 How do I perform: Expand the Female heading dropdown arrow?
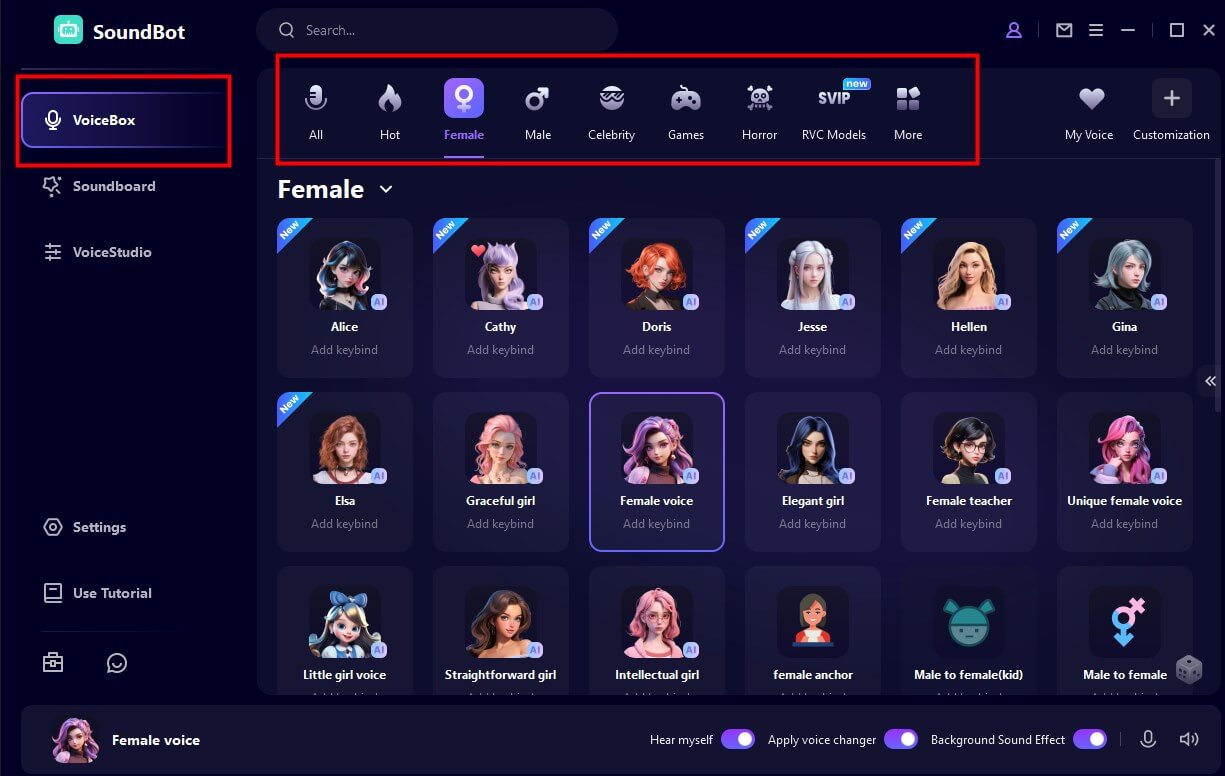coord(386,189)
